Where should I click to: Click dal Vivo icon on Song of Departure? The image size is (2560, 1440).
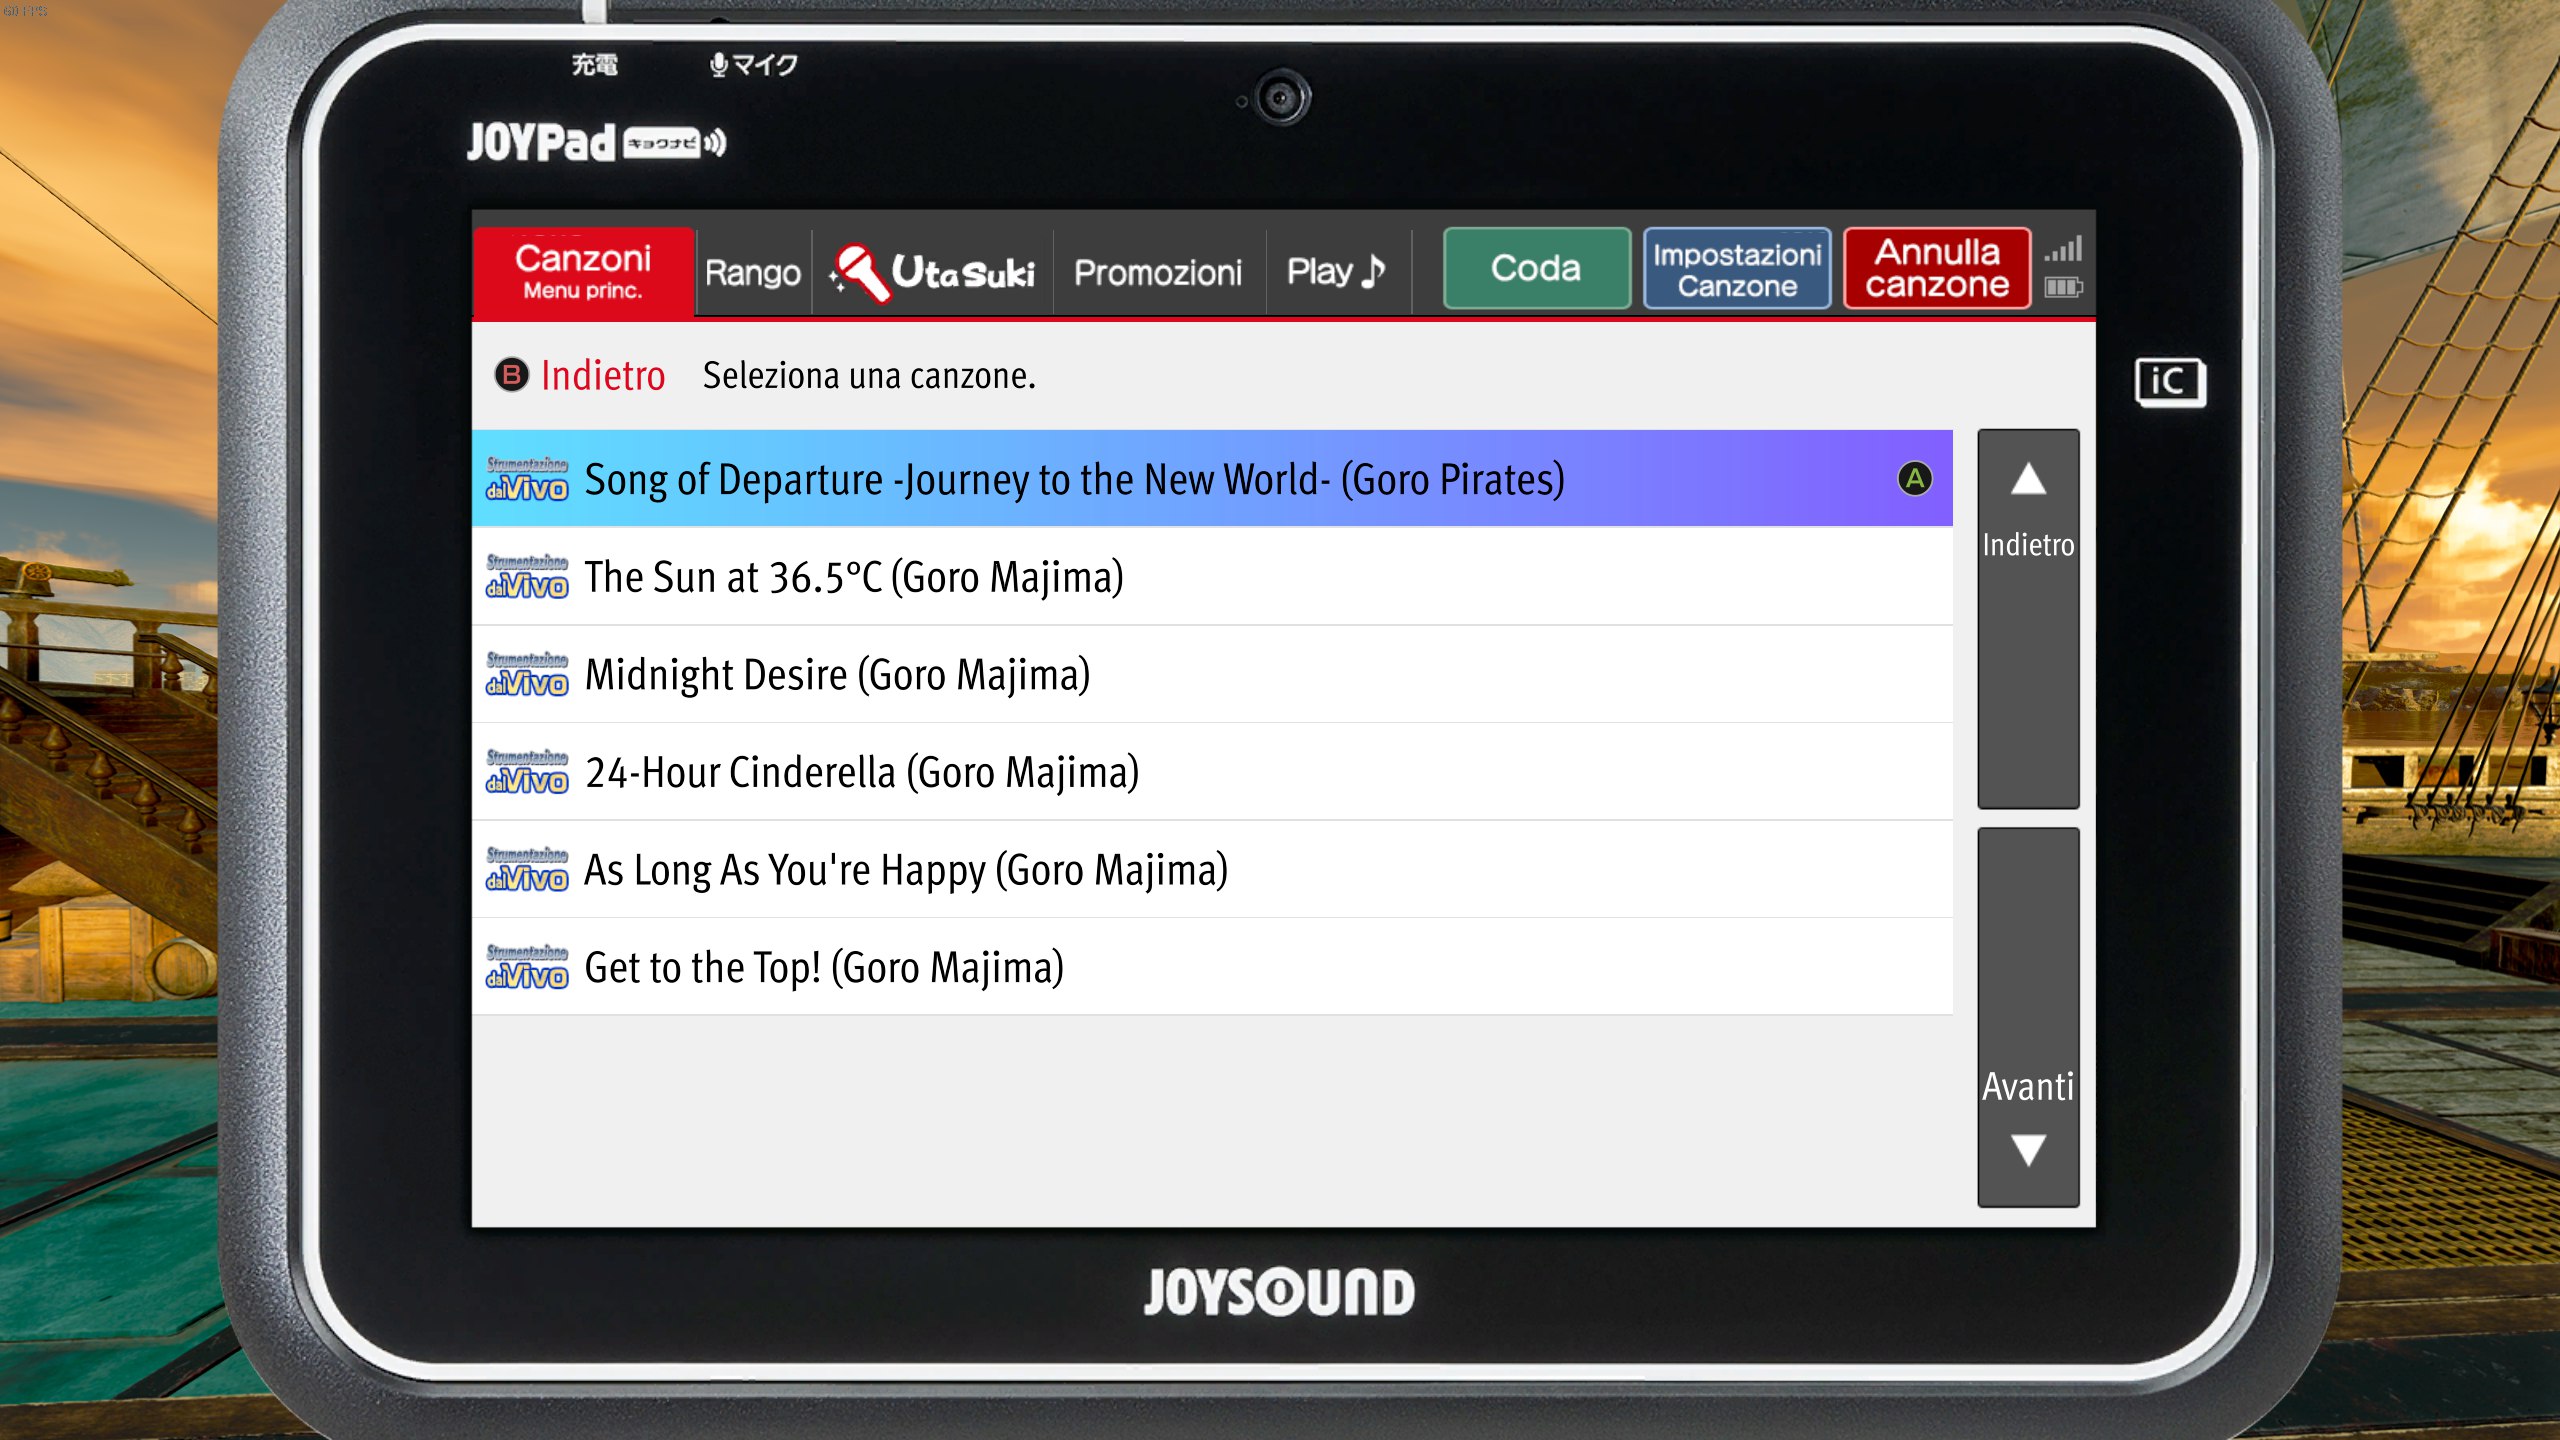coord(527,479)
